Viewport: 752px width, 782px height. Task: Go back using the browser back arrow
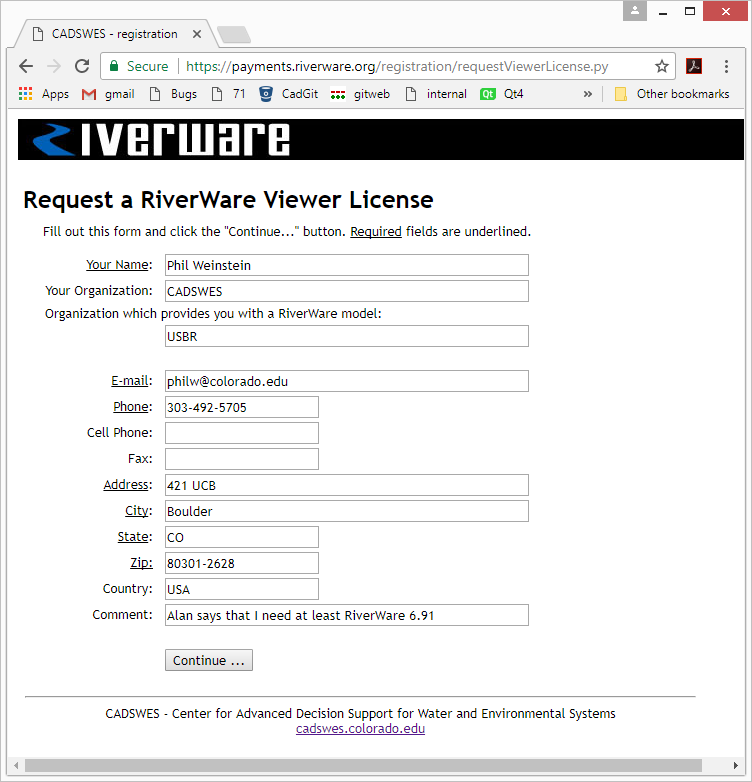26,66
